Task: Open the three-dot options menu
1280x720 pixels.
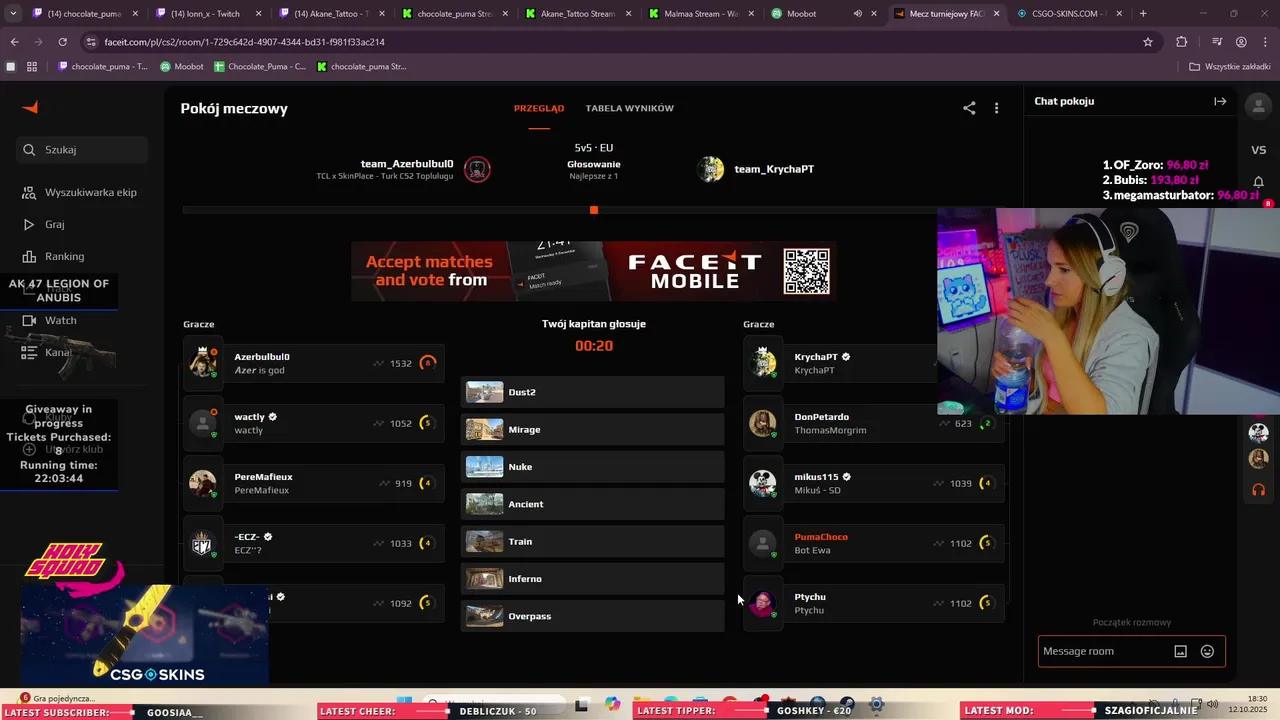Action: [996, 108]
